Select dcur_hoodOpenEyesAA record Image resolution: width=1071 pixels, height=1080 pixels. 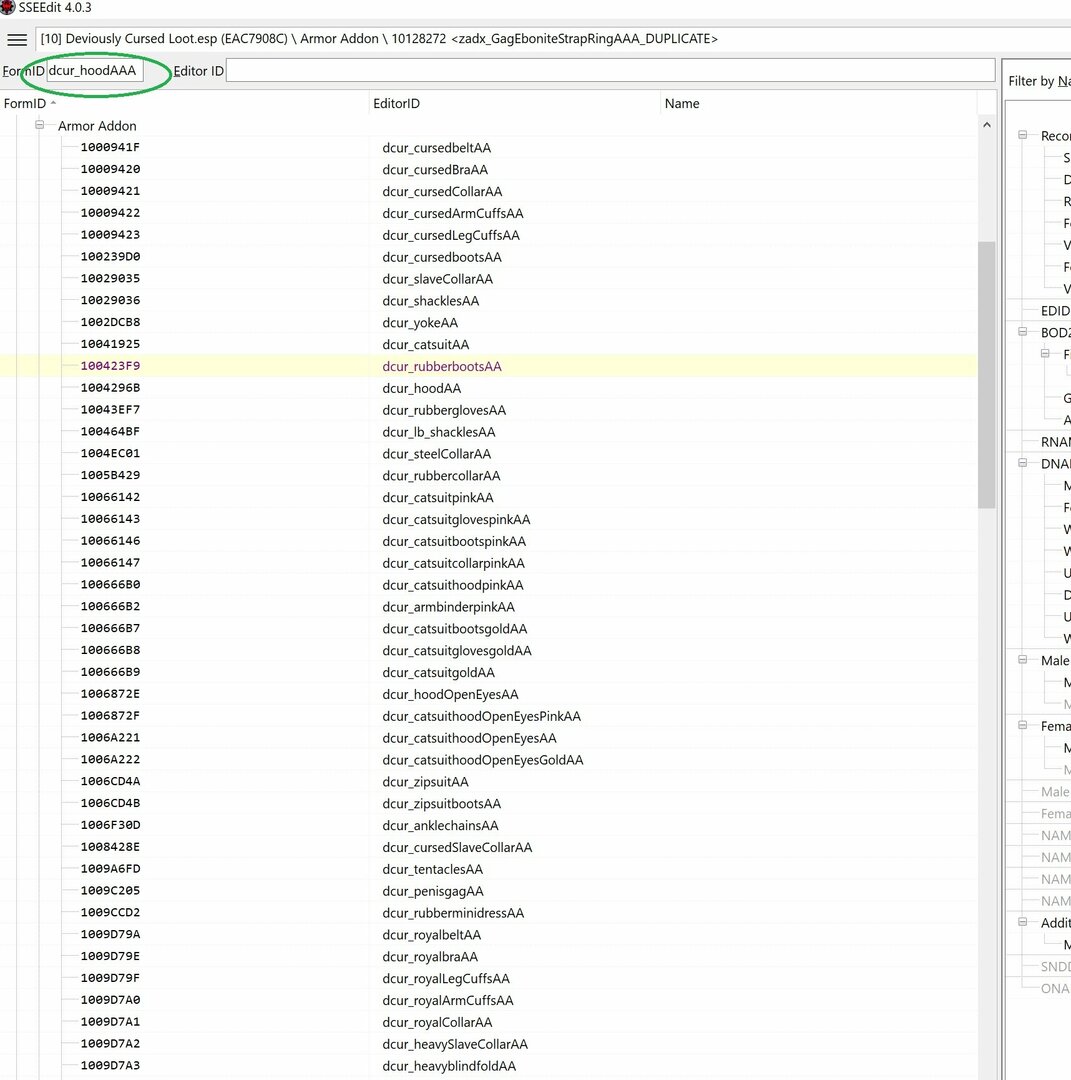tap(489, 694)
